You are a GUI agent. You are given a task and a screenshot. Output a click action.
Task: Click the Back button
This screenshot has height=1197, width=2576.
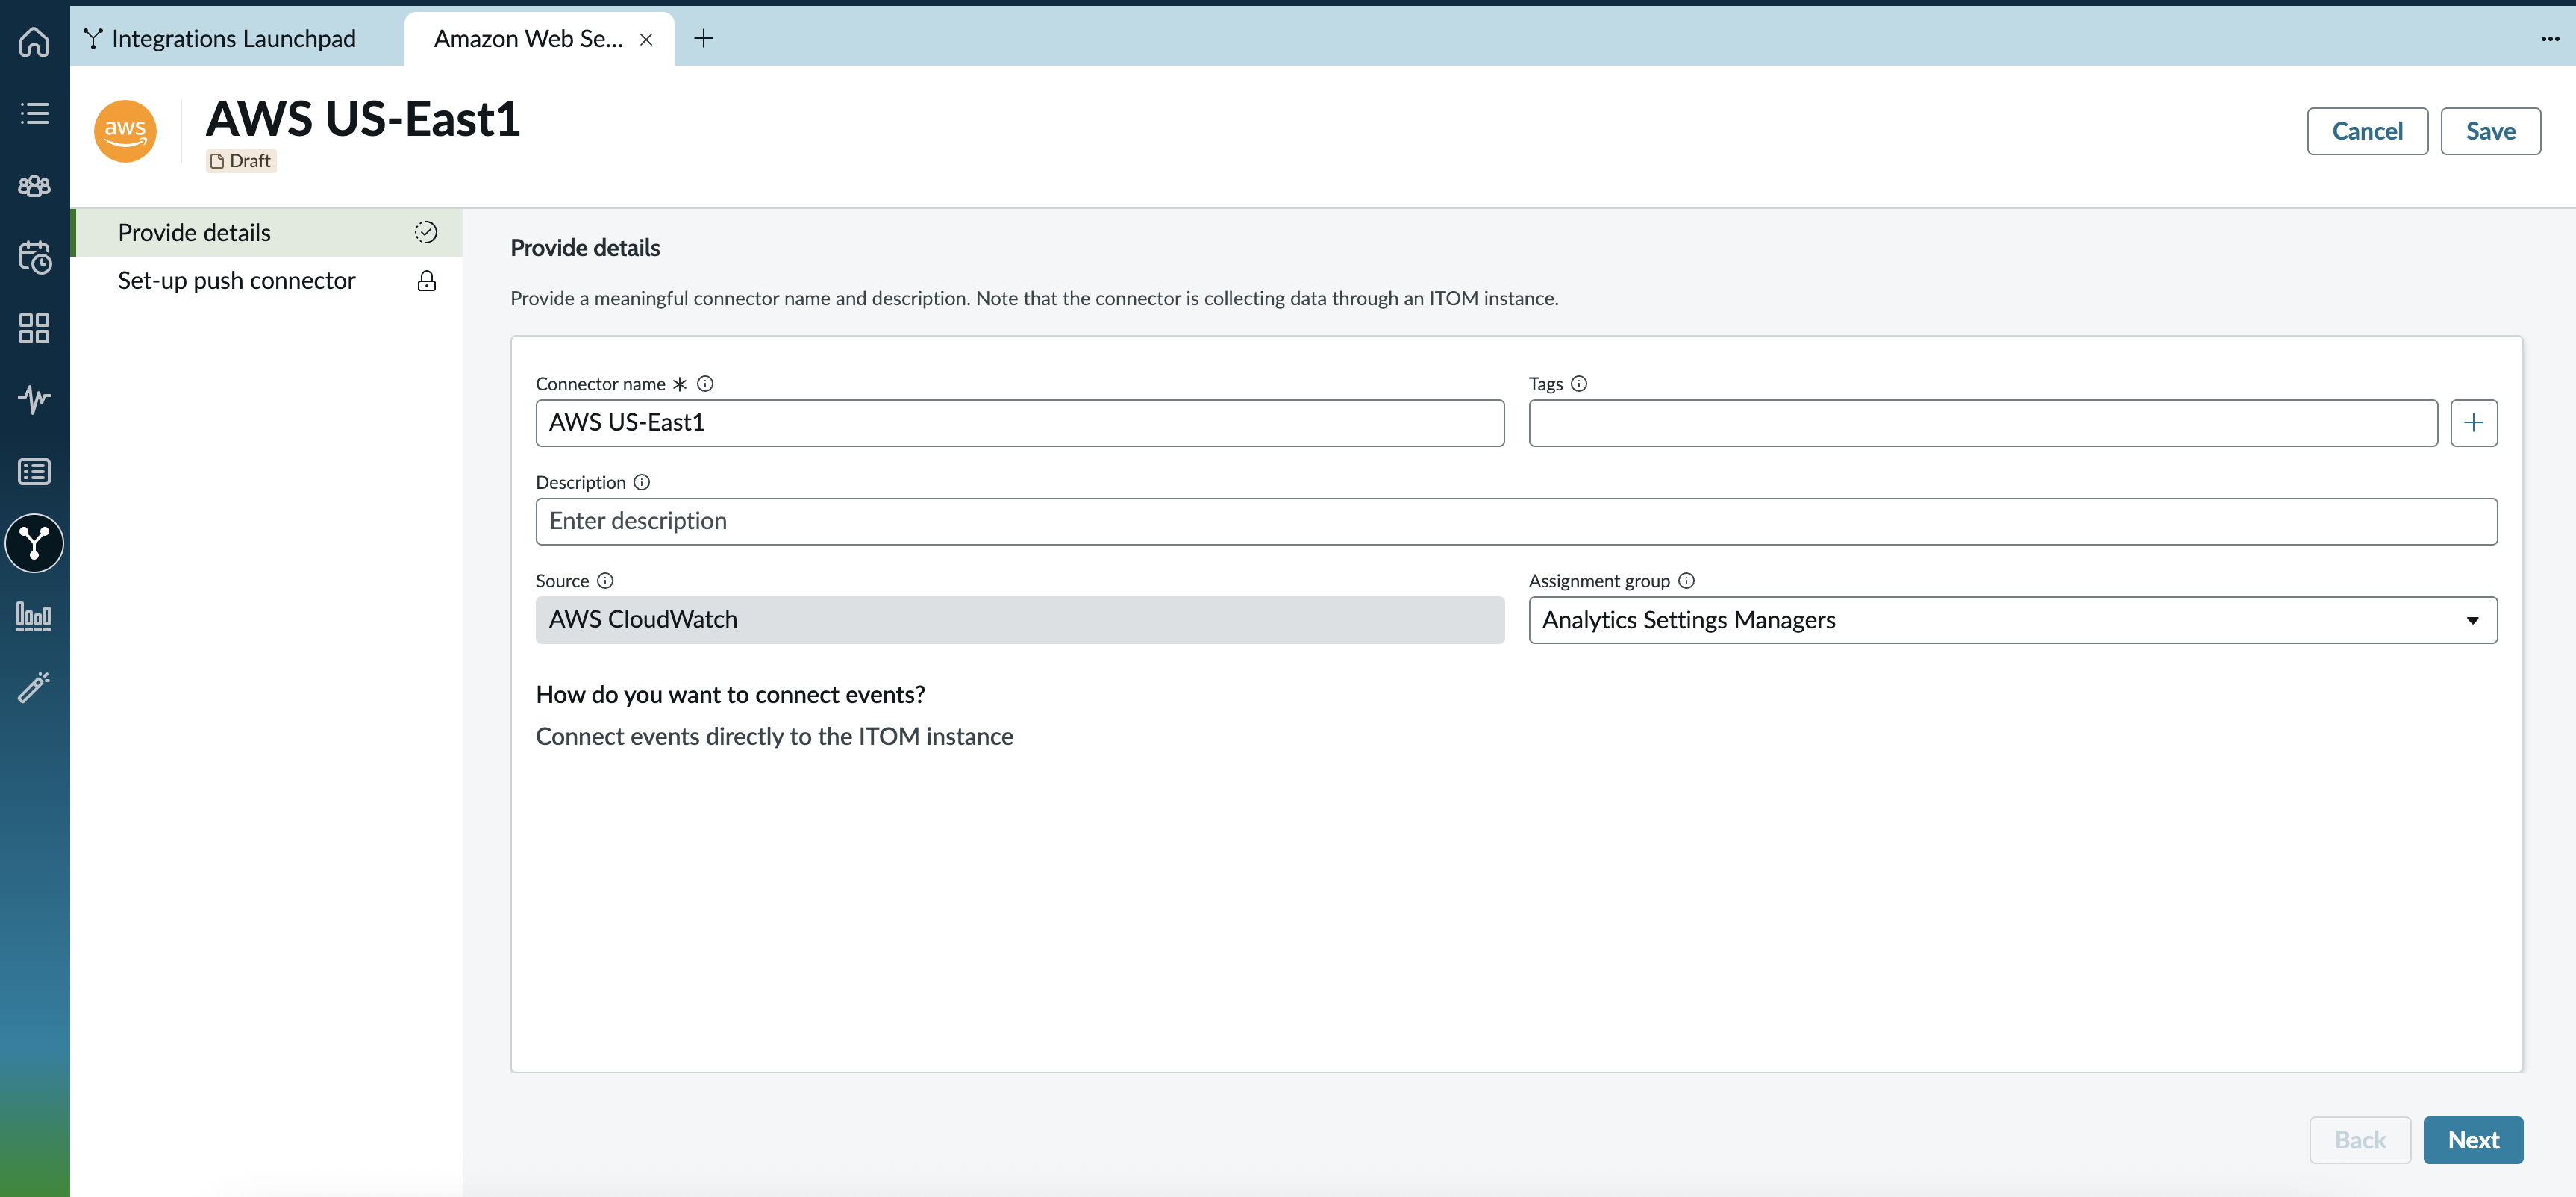point(2359,1140)
